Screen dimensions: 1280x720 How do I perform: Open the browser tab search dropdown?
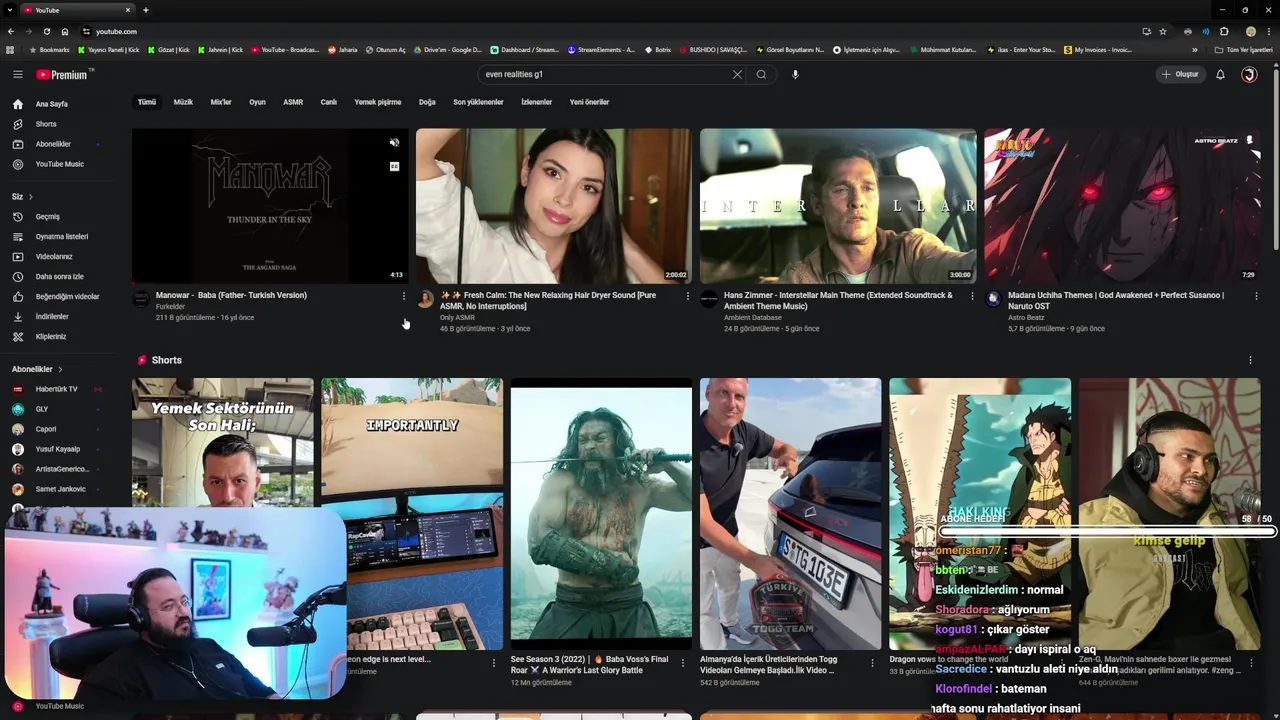[10, 10]
